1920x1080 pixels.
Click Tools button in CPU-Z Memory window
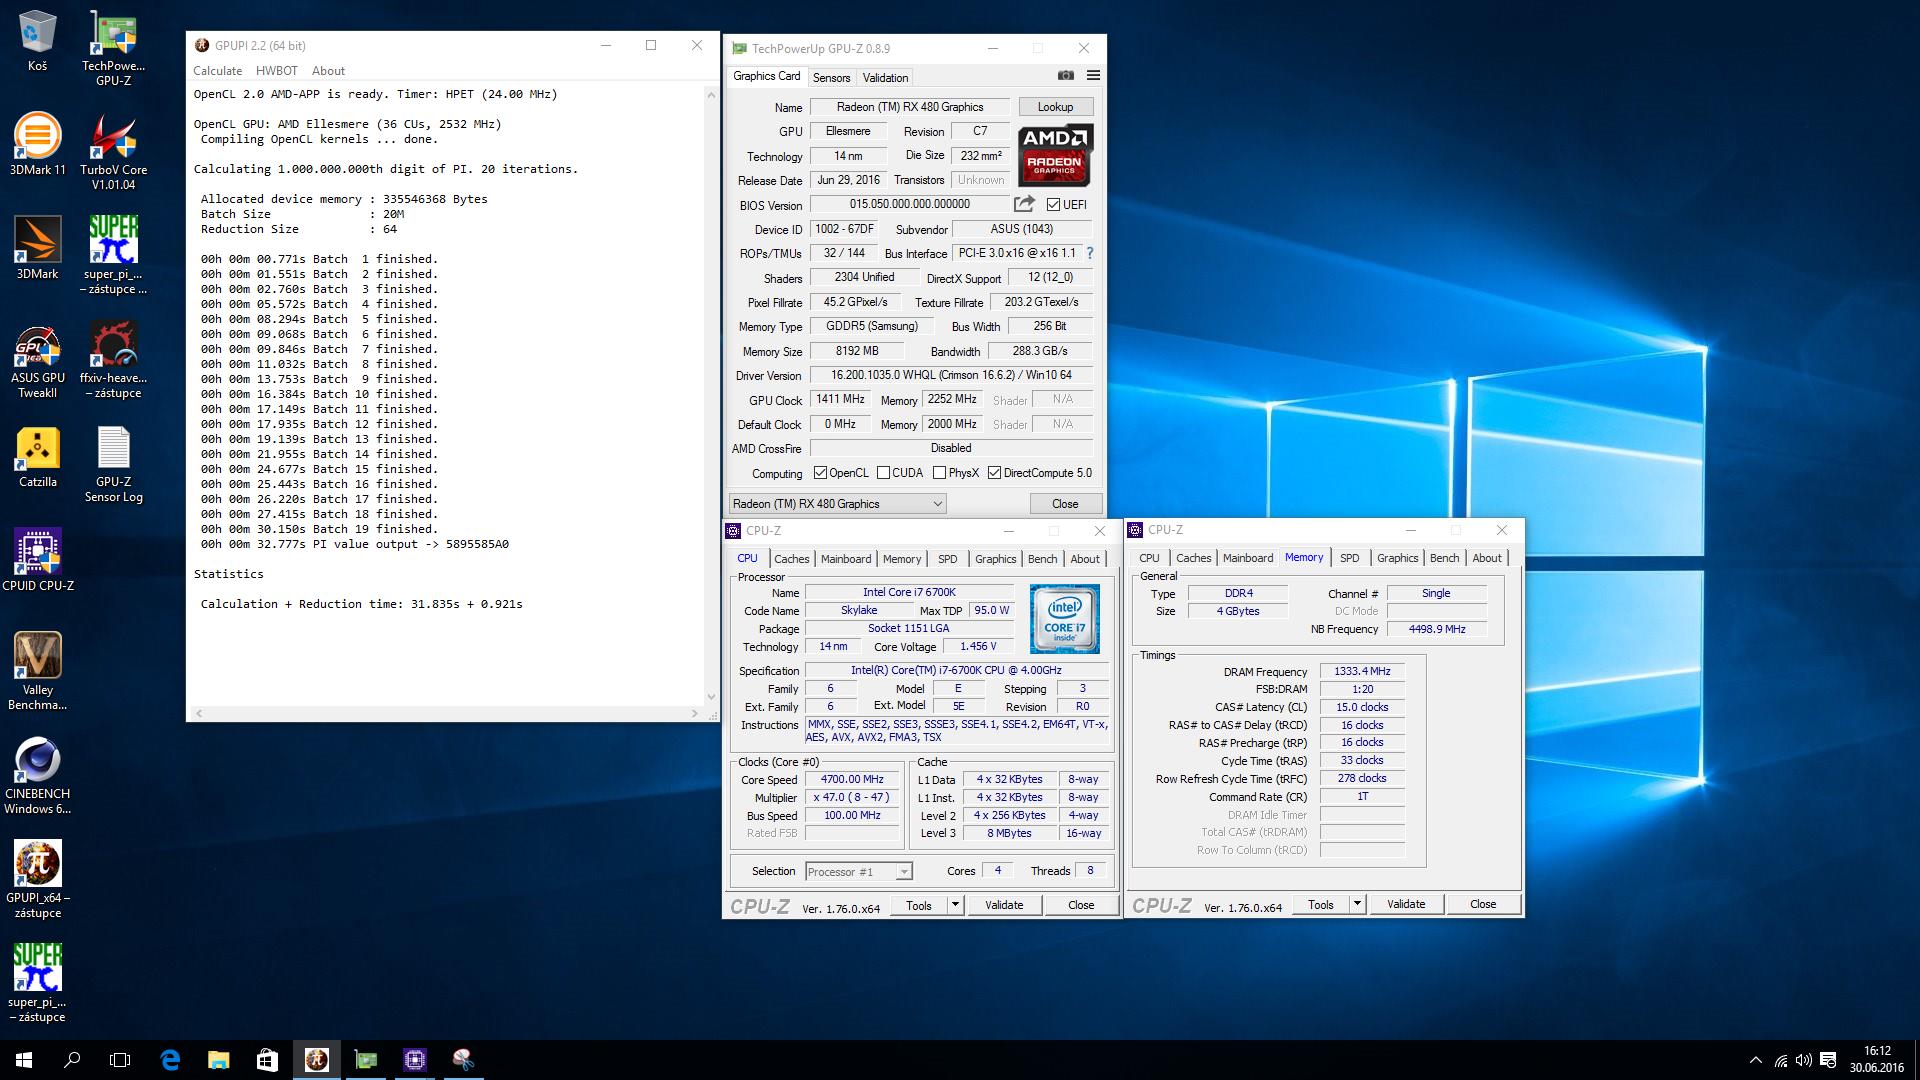(x=1321, y=904)
